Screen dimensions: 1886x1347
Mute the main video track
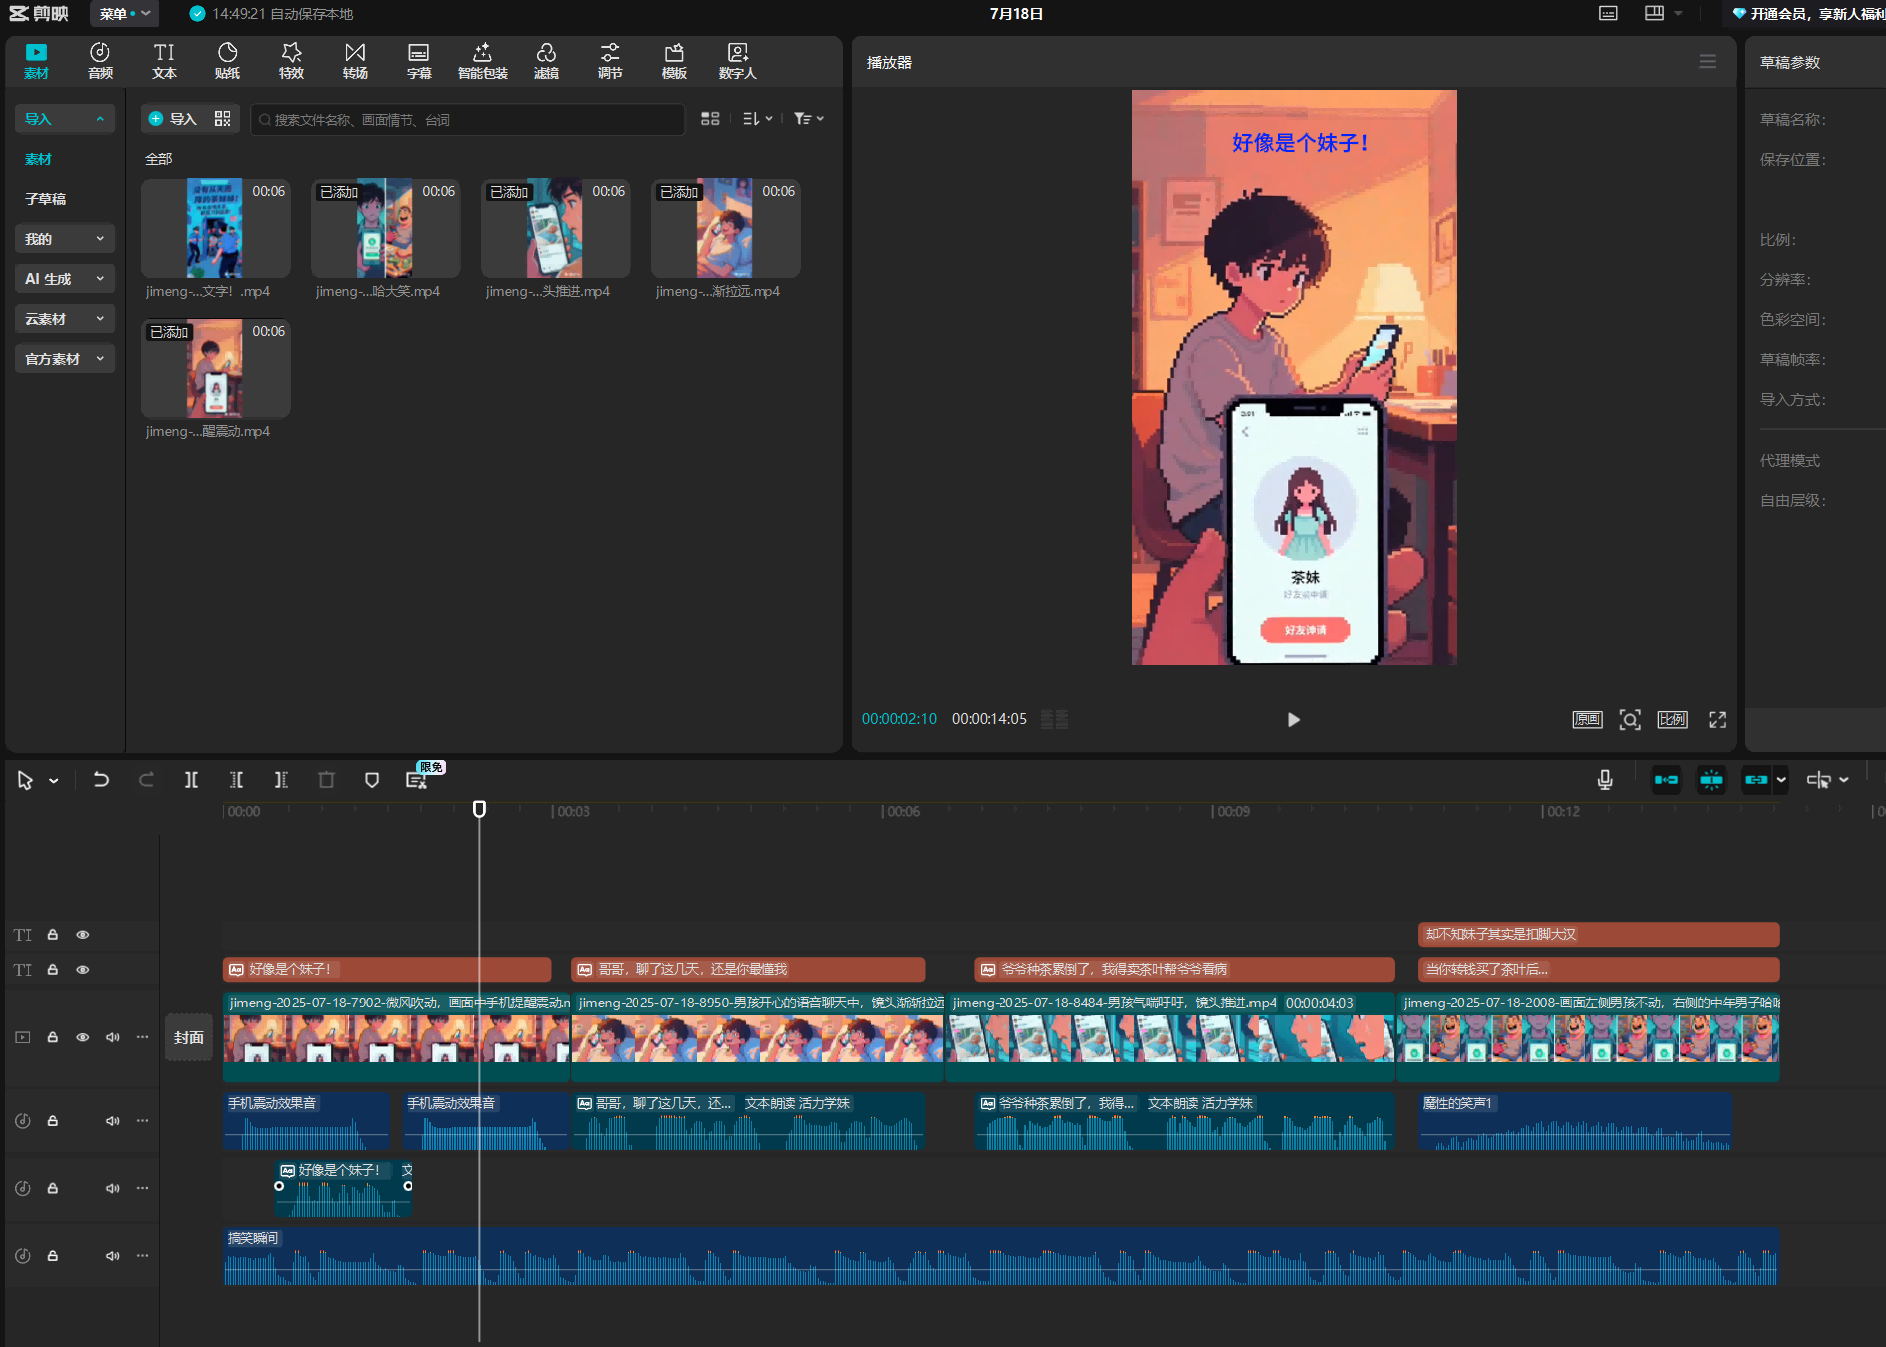click(113, 1037)
